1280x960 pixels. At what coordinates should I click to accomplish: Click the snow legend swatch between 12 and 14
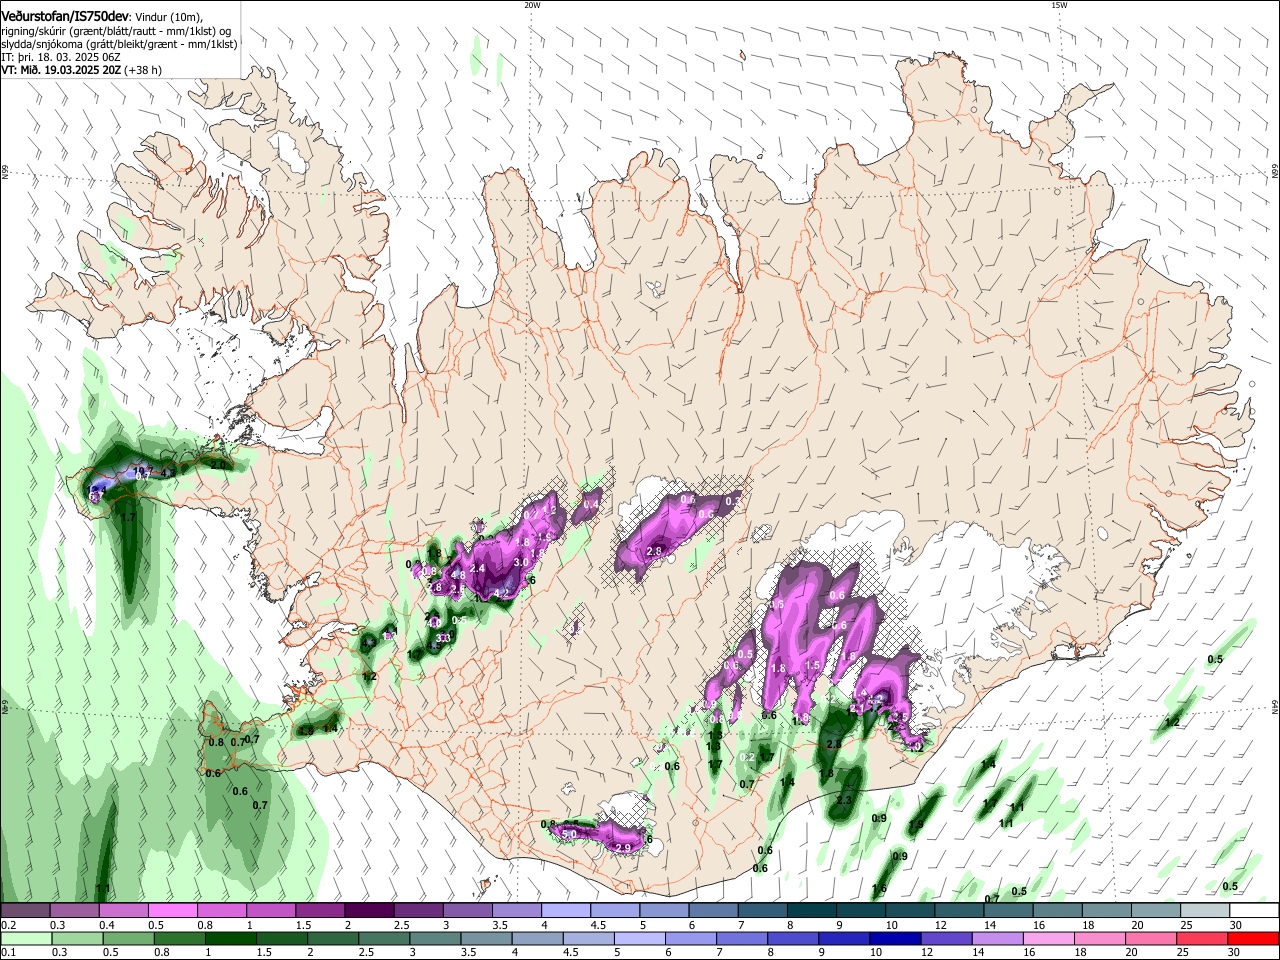pyautogui.click(x=958, y=911)
